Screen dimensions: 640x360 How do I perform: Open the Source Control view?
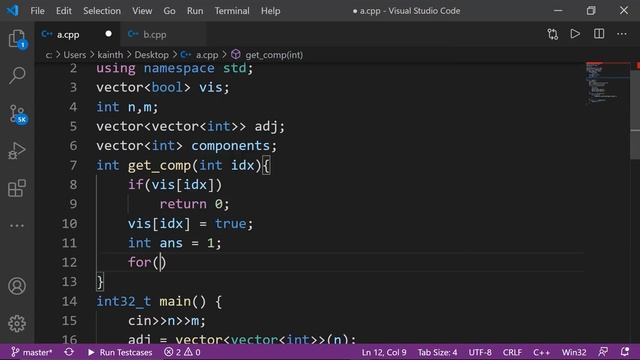(x=18, y=114)
